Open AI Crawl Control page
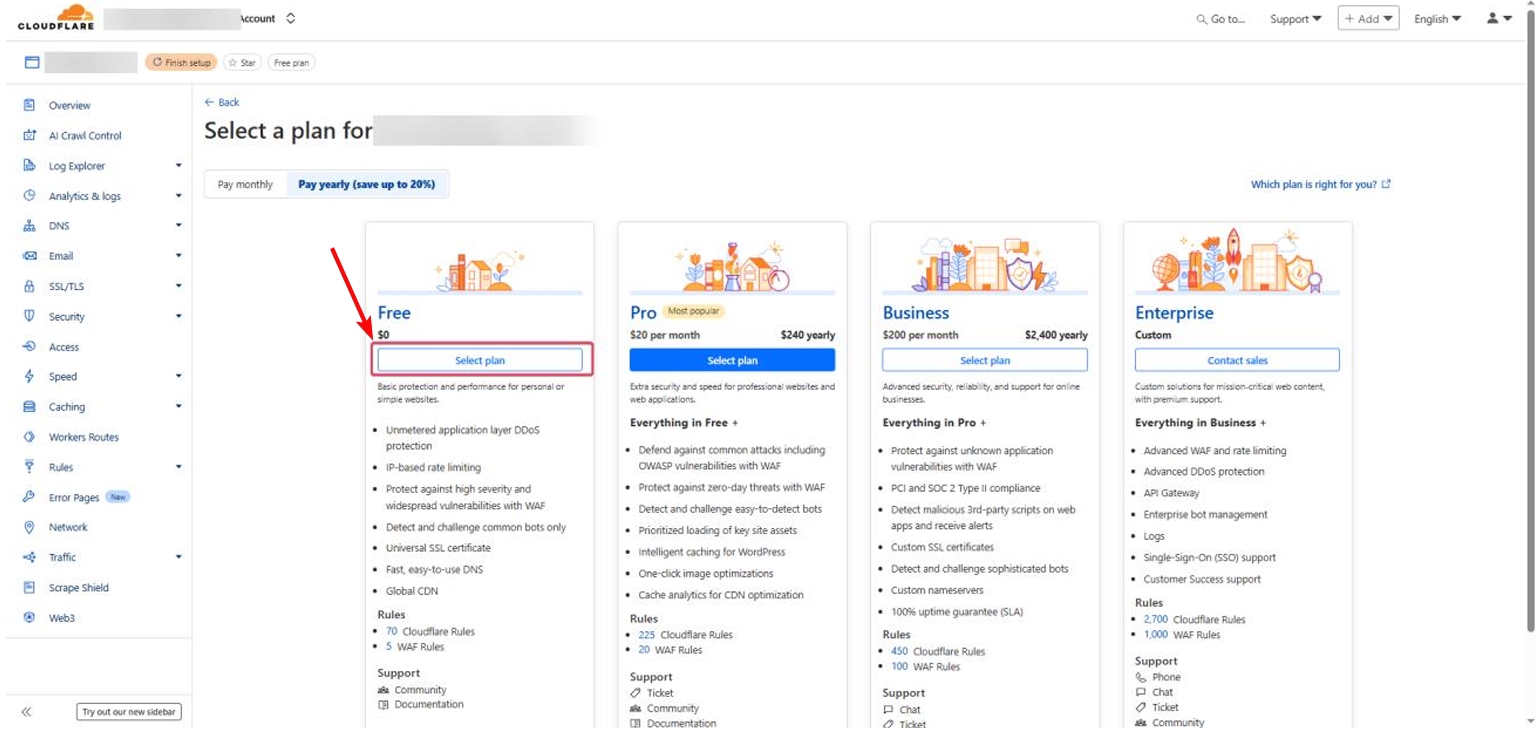This screenshot has height=750, width=1539. point(85,135)
